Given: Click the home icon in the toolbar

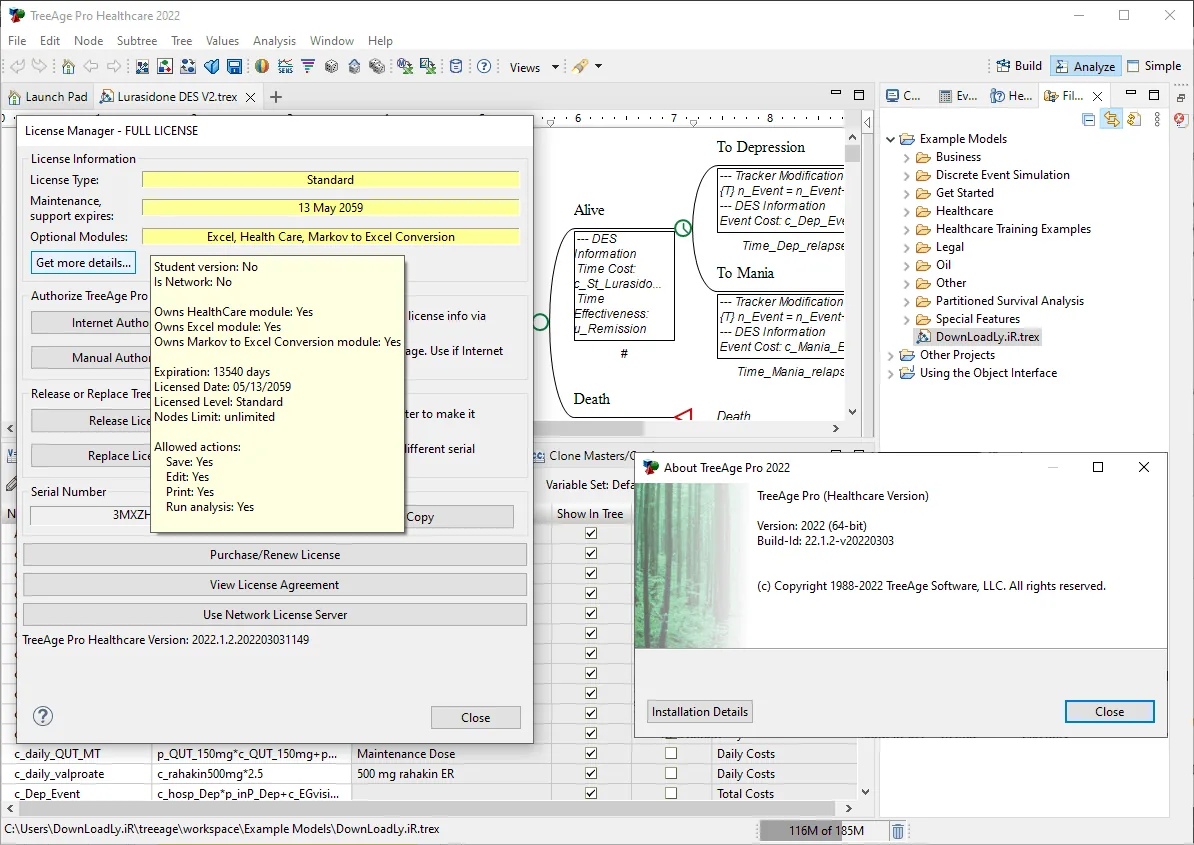Looking at the screenshot, I should (69, 67).
